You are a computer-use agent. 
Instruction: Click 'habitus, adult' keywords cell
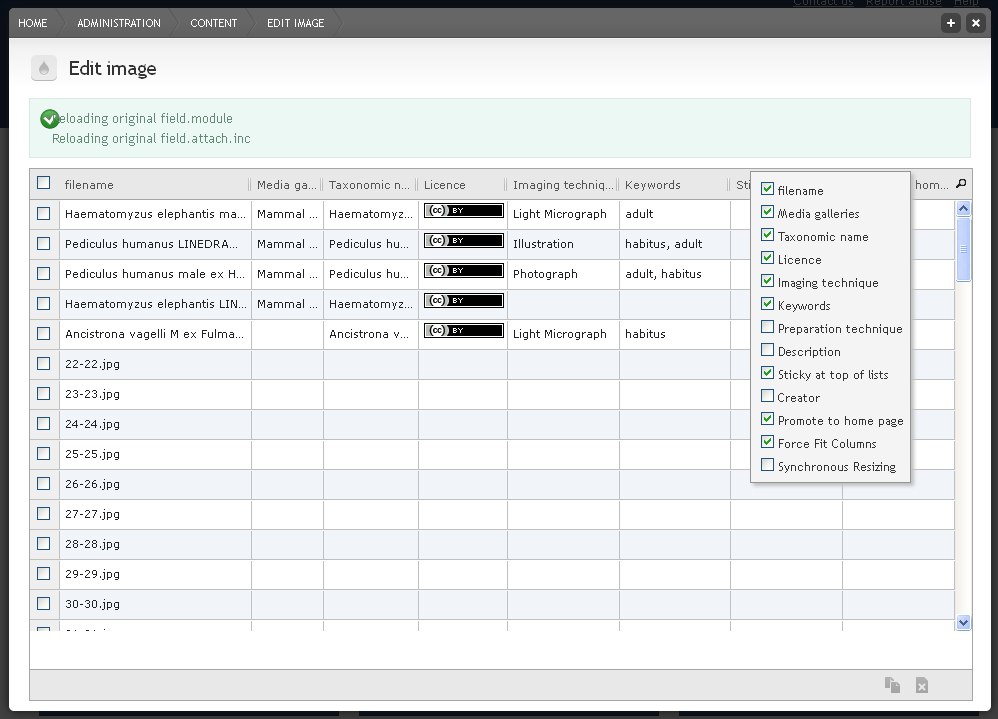(675, 244)
